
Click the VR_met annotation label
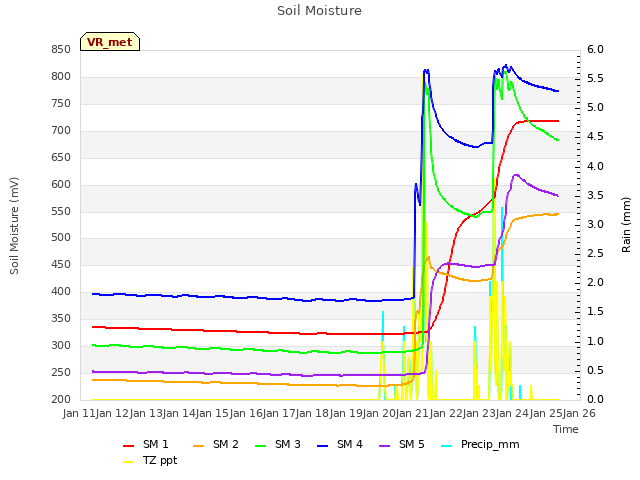click(x=110, y=42)
